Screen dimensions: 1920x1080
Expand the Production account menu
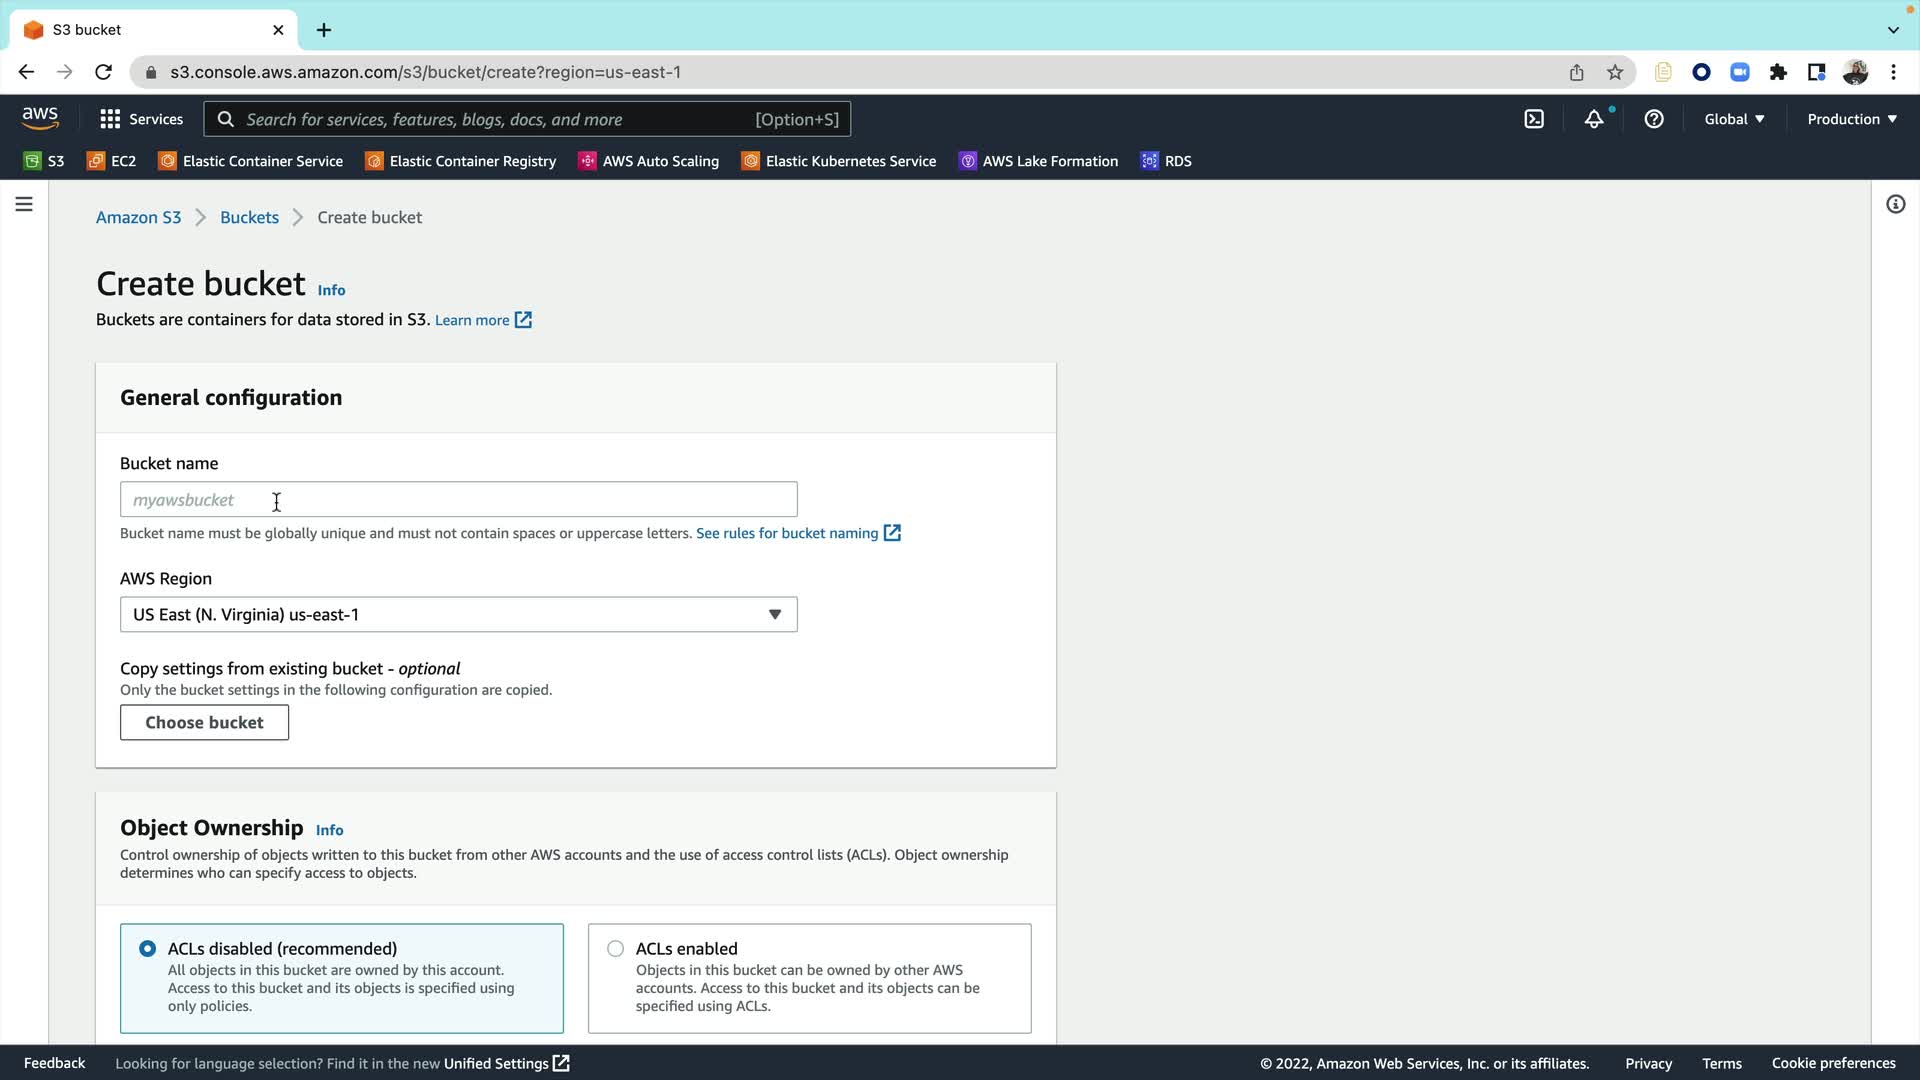coord(1851,119)
